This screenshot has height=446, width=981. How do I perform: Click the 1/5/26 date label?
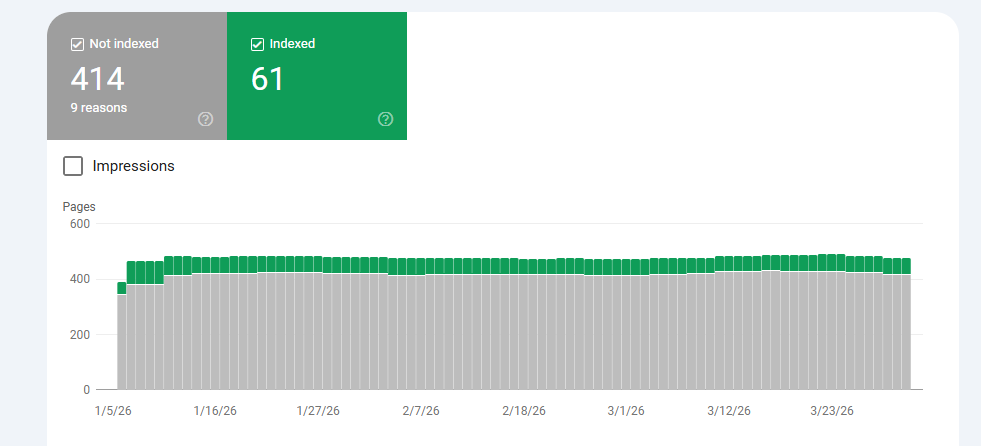pyautogui.click(x=111, y=411)
